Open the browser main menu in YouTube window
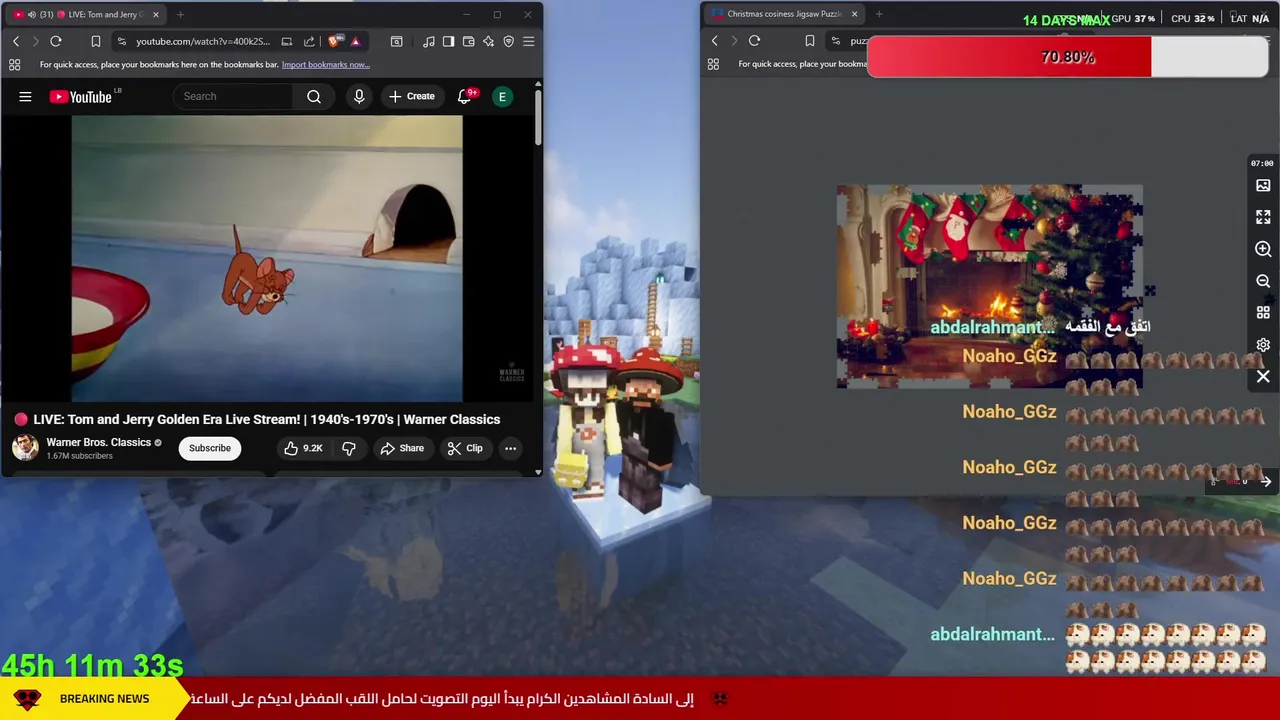This screenshot has height=720, width=1280. tap(528, 41)
